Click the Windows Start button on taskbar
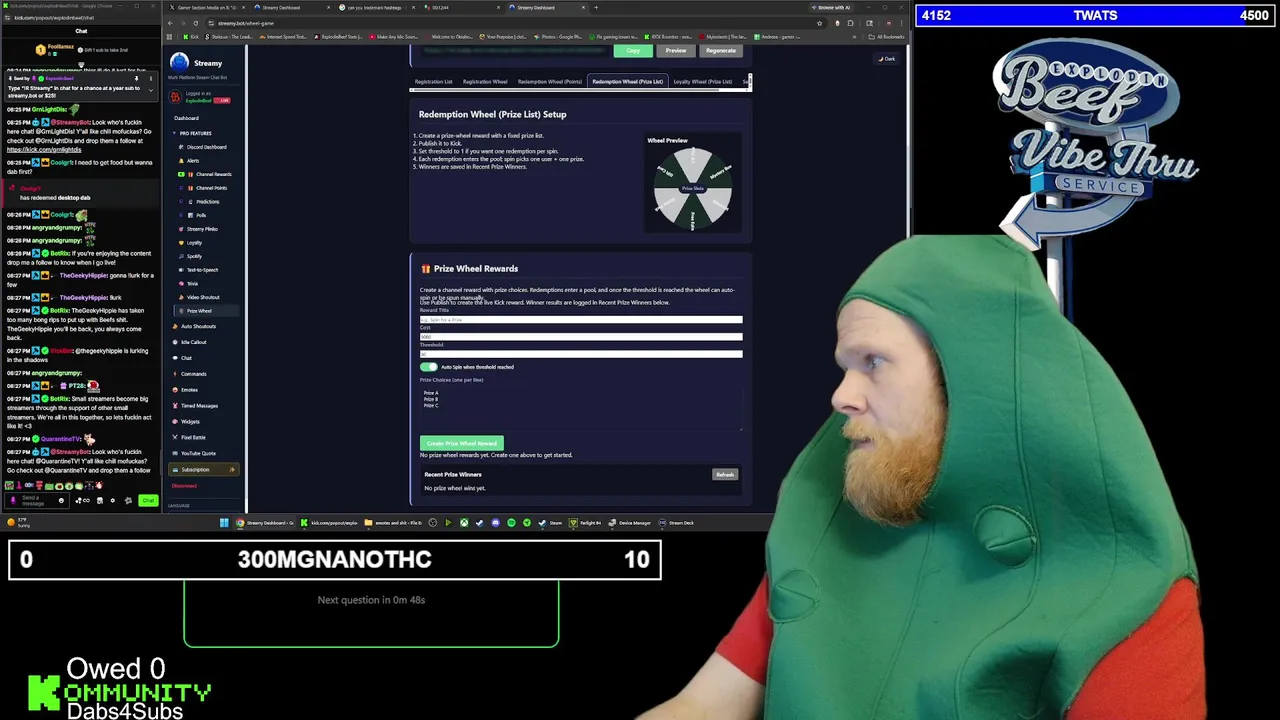Screen dimensions: 1280x720 click(224, 523)
